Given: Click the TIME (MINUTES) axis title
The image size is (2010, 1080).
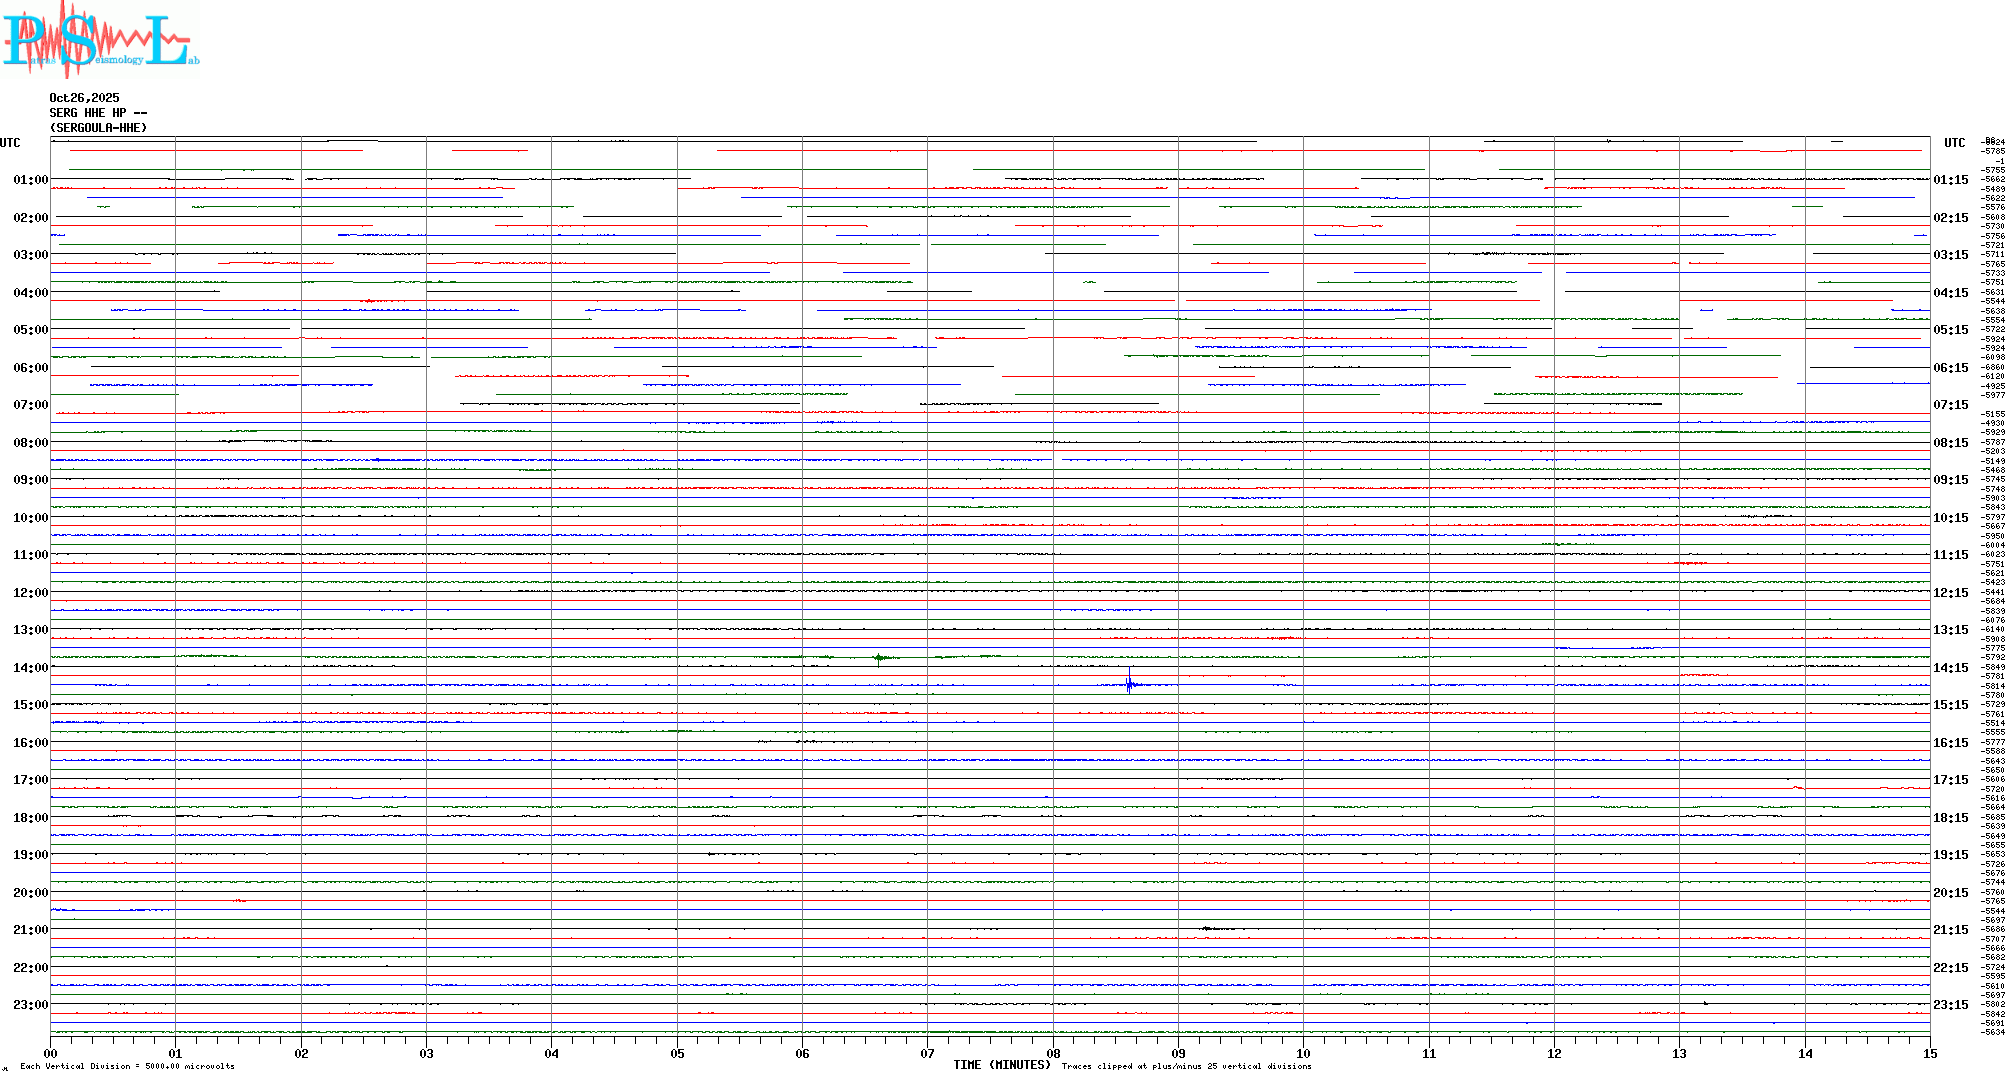Looking at the screenshot, I should point(1001,1065).
